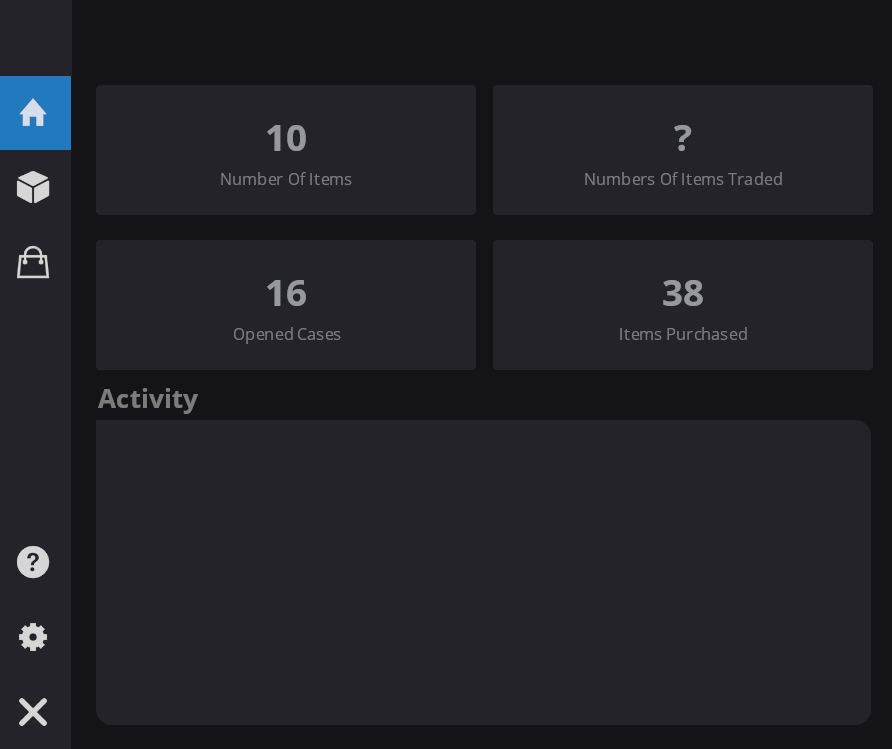Viewport: 892px width, 749px height.
Task: Click the 16 opened cases number
Action: pos(286,292)
